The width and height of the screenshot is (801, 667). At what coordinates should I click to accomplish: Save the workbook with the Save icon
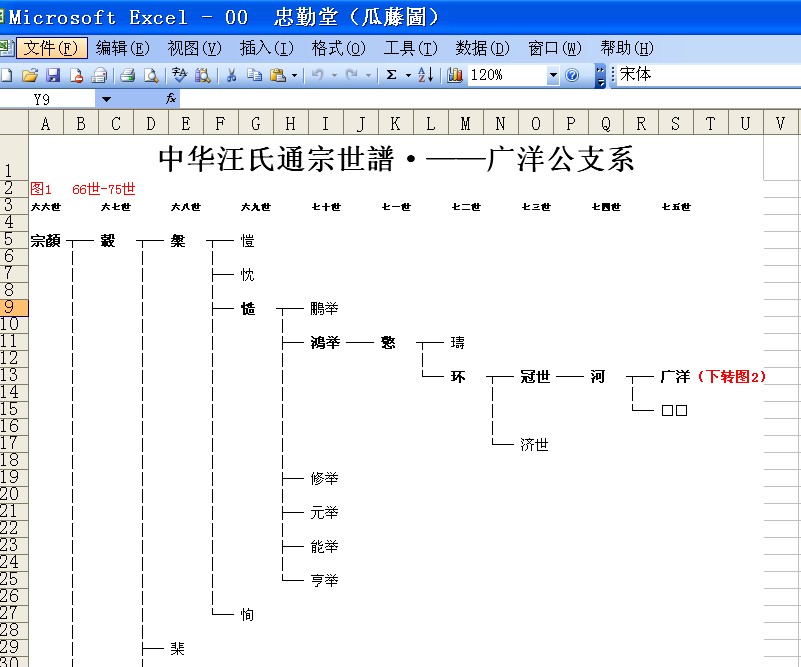52,74
